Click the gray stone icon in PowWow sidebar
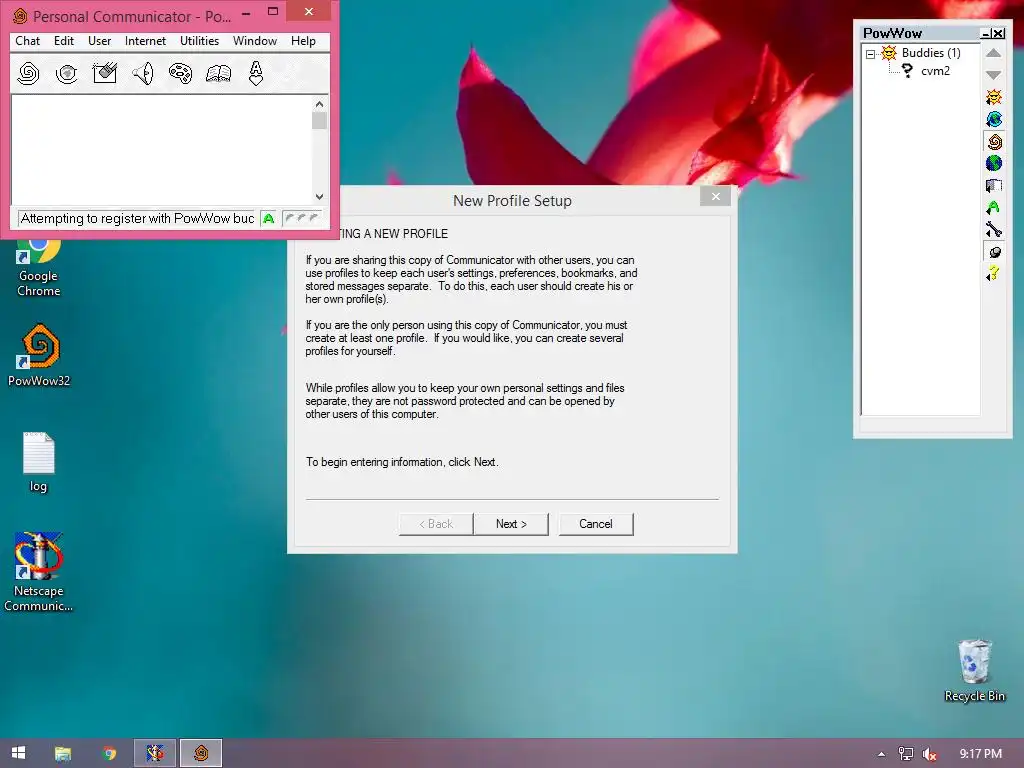This screenshot has width=1024, height=768. pos(994,252)
